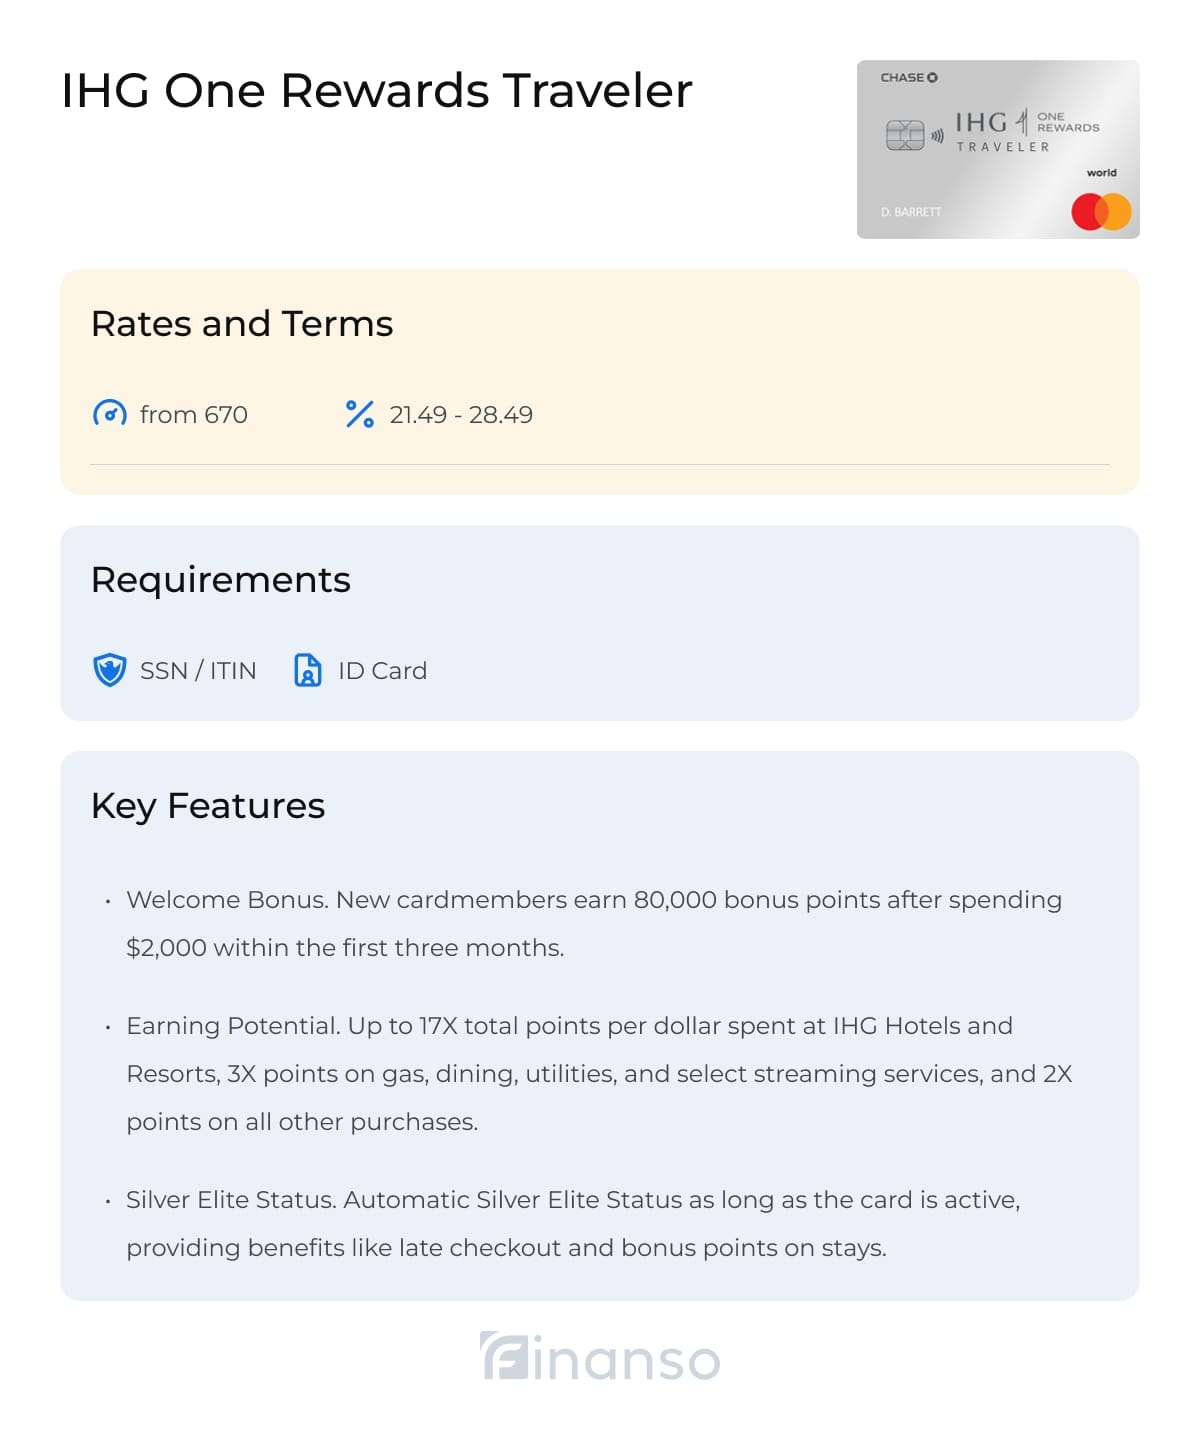The height and width of the screenshot is (1440, 1200).
Task: Click the ID Card document icon
Action: [x=308, y=670]
